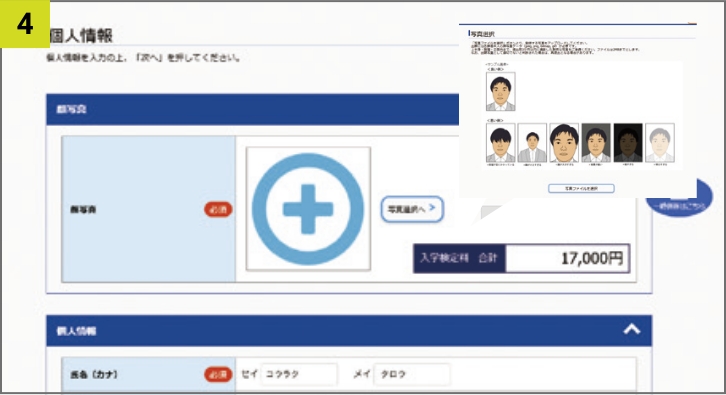Select the bad sample with hair covering eyes
The image size is (726, 395).
click(501, 143)
